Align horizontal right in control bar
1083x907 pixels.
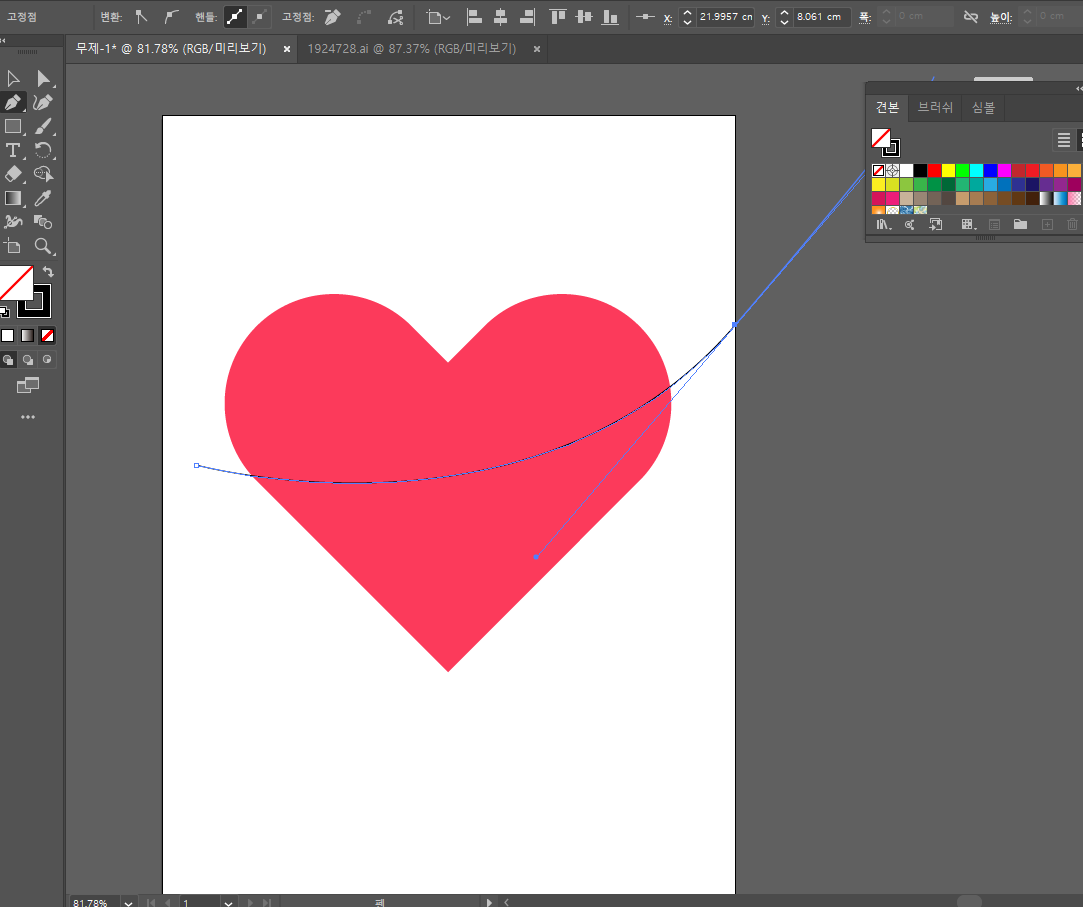point(527,17)
